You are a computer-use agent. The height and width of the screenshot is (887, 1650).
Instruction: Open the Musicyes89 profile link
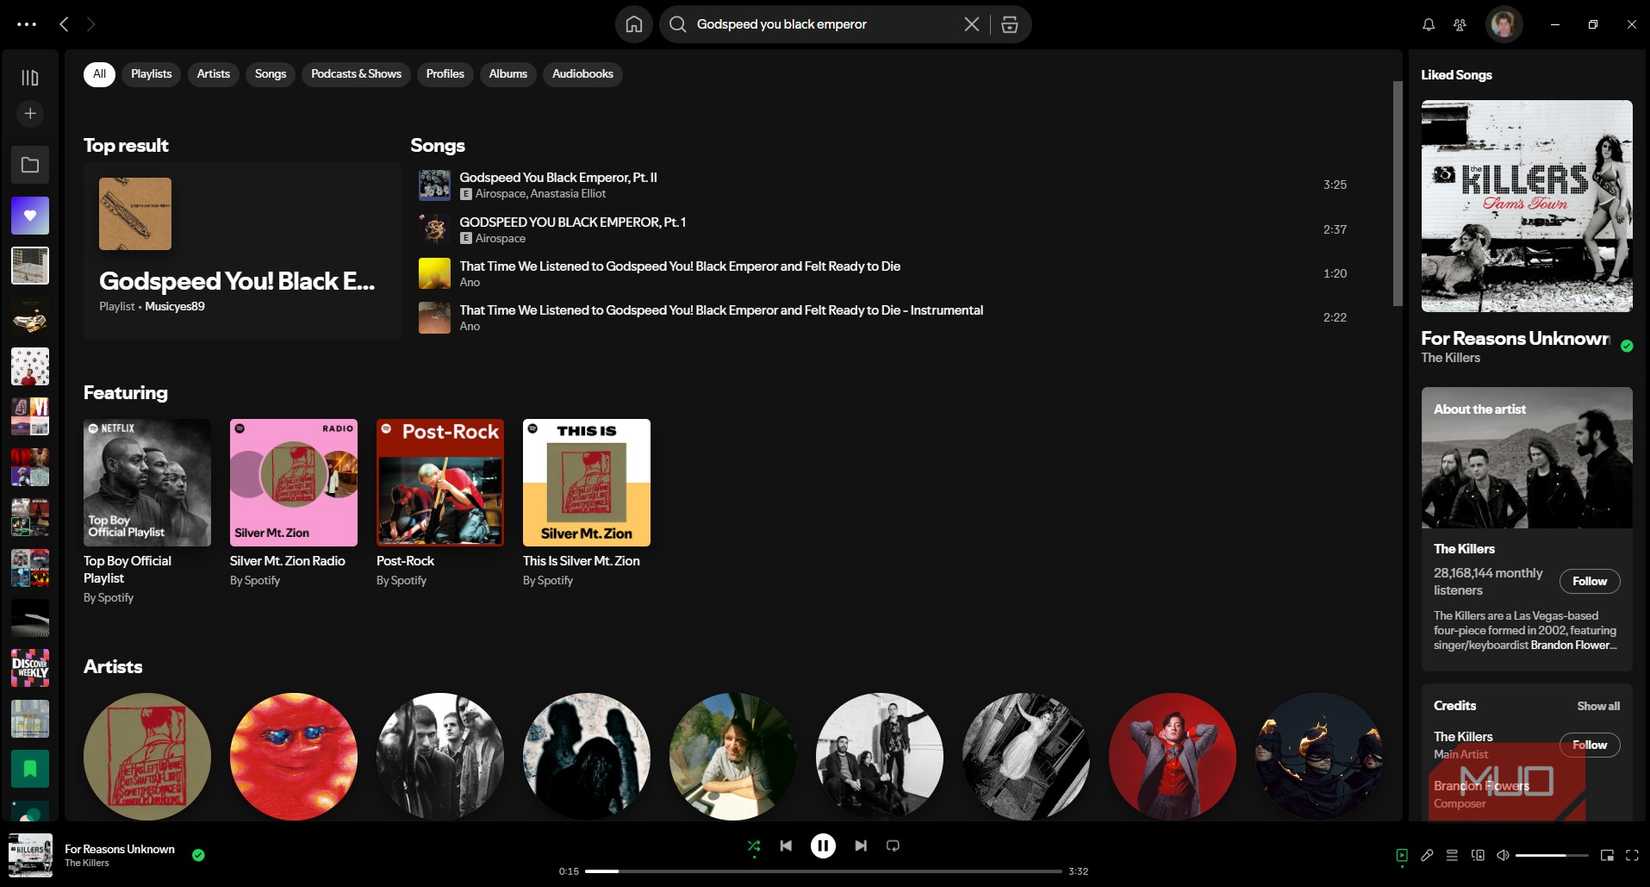(x=175, y=307)
